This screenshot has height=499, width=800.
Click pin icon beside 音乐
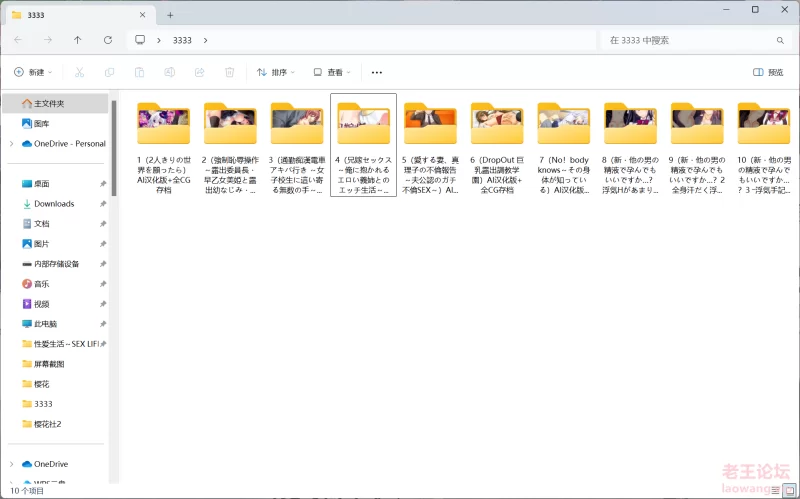[103, 284]
